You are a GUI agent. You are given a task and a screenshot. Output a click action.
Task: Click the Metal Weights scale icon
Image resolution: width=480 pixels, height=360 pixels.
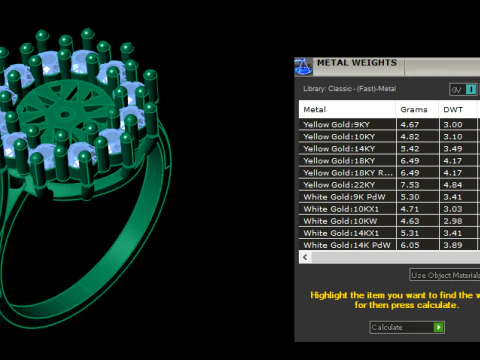point(303,66)
